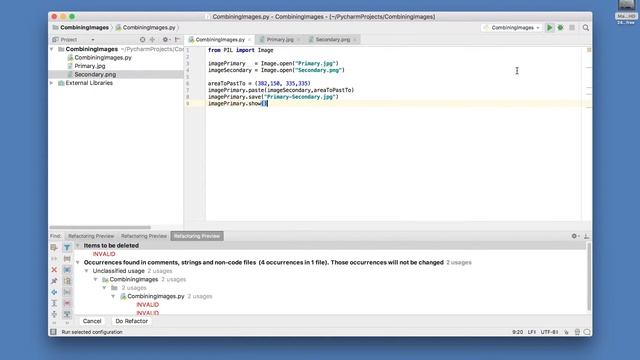Select Primary.jpg in project tree
Screen dimensions: 640x360
[90, 66]
